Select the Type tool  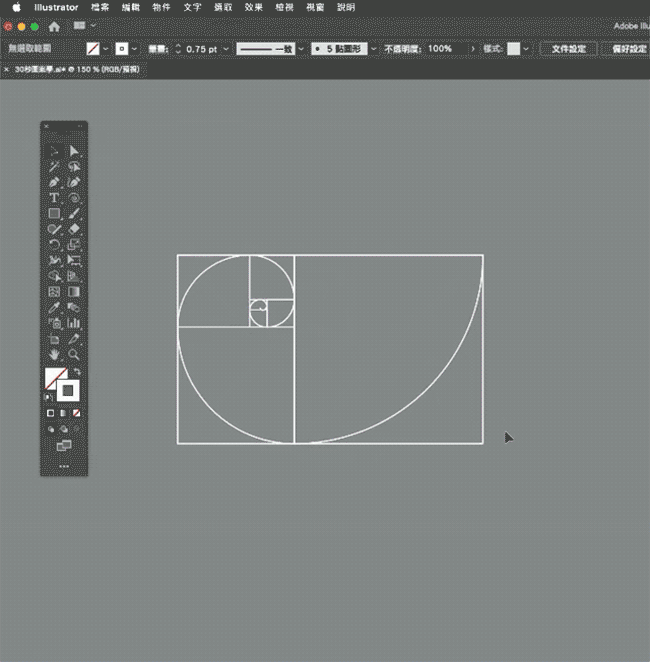(x=54, y=198)
